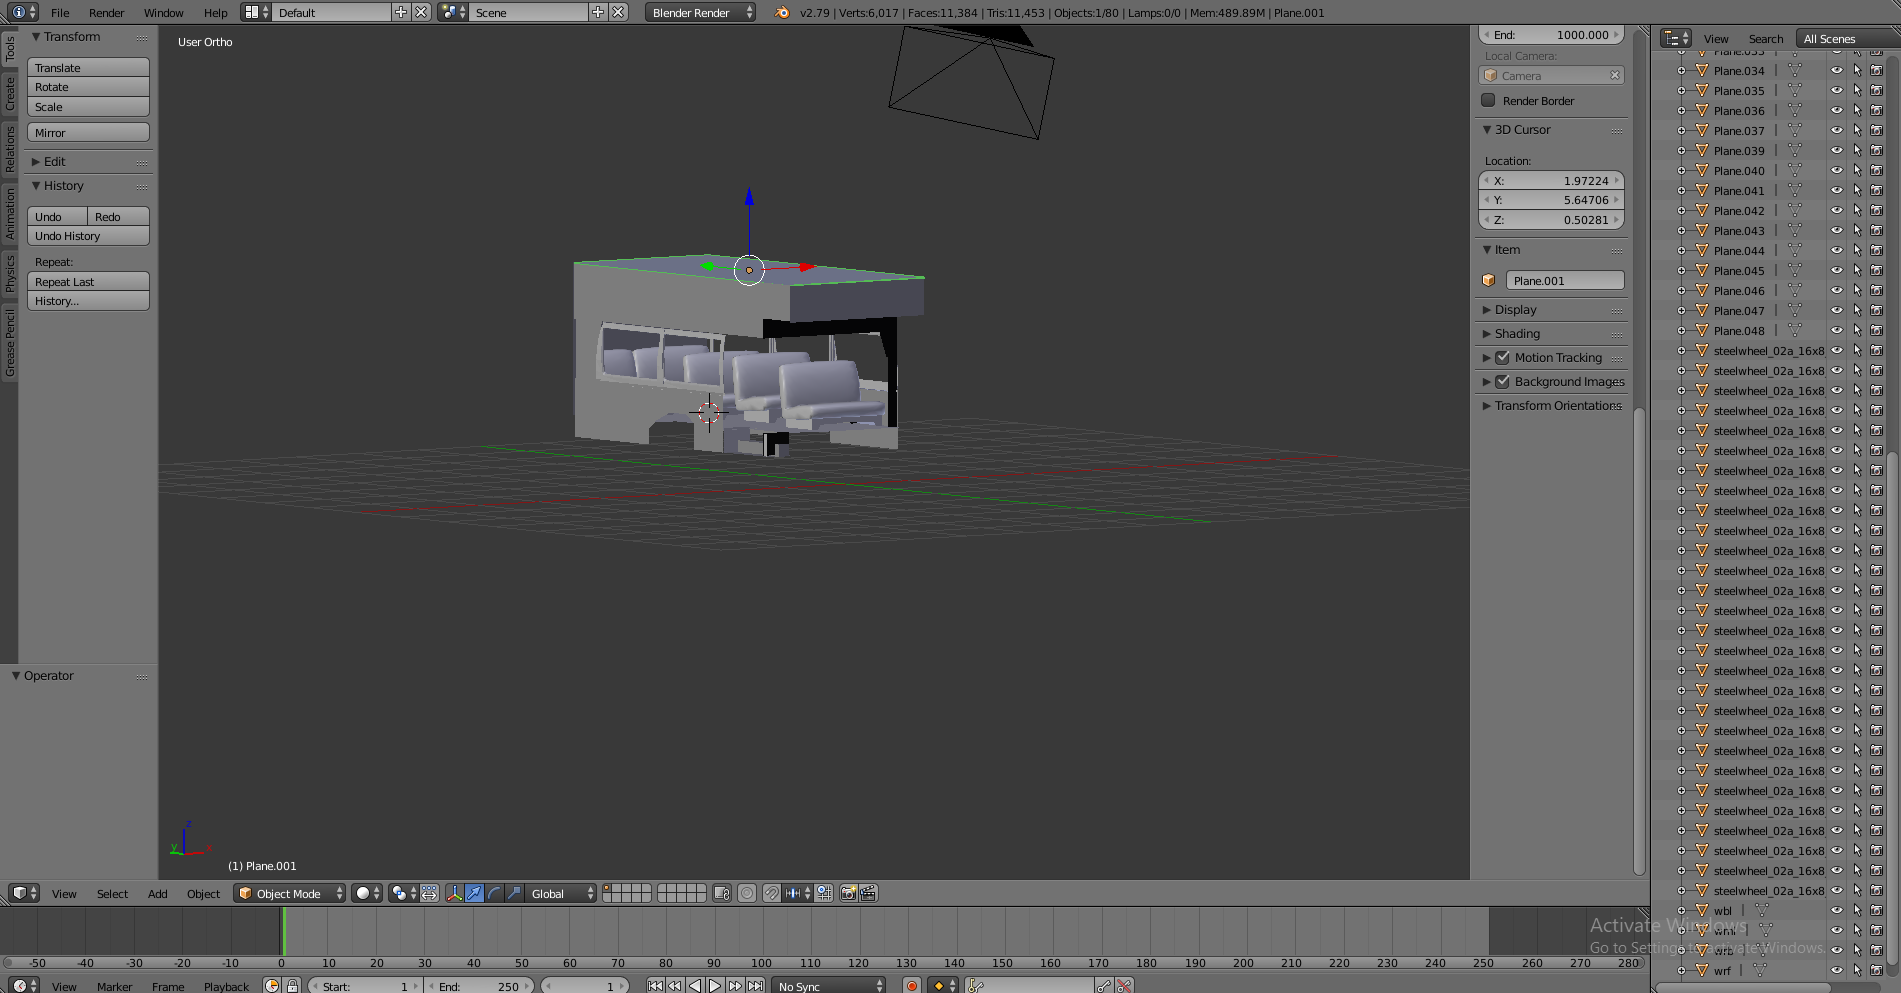The image size is (1901, 993).
Task: Click the Undo button
Action: coord(58,217)
